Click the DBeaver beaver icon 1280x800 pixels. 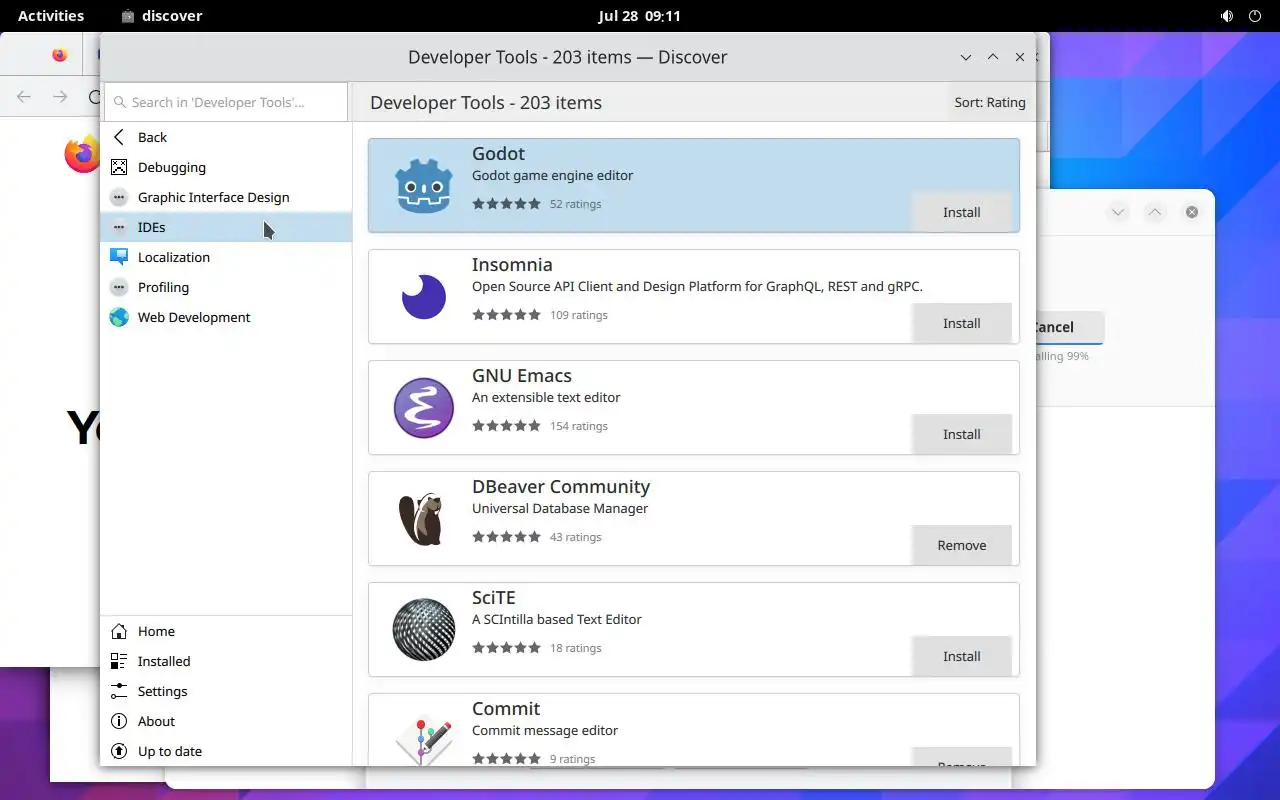pyautogui.click(x=422, y=519)
